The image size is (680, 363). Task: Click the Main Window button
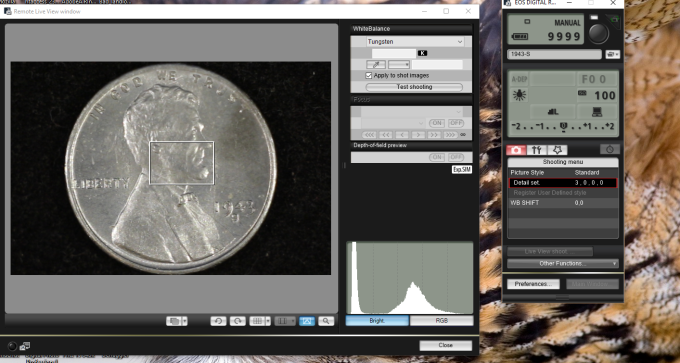[x=593, y=284]
